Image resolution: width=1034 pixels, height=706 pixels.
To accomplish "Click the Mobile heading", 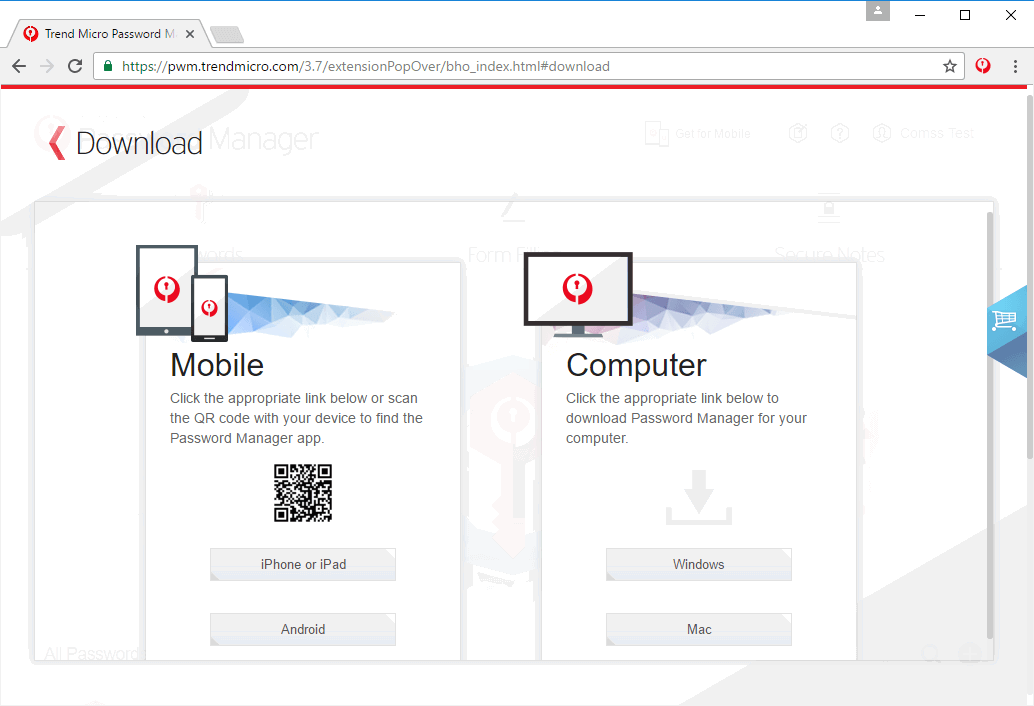I will click(x=217, y=365).
